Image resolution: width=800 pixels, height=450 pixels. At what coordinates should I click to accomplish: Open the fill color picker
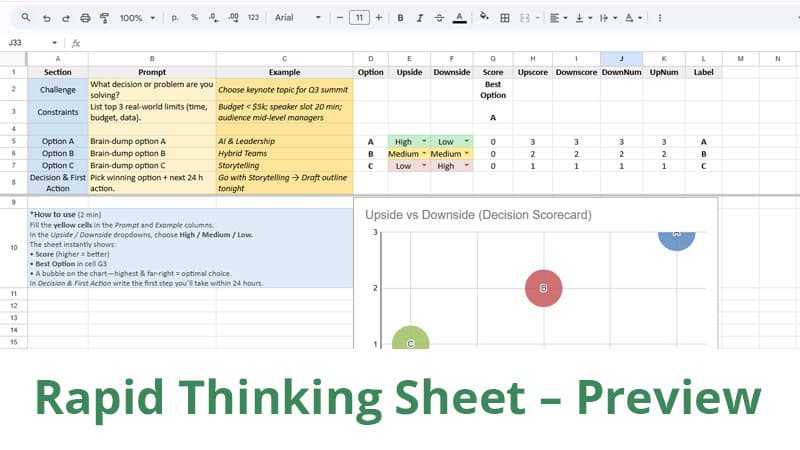click(x=484, y=18)
